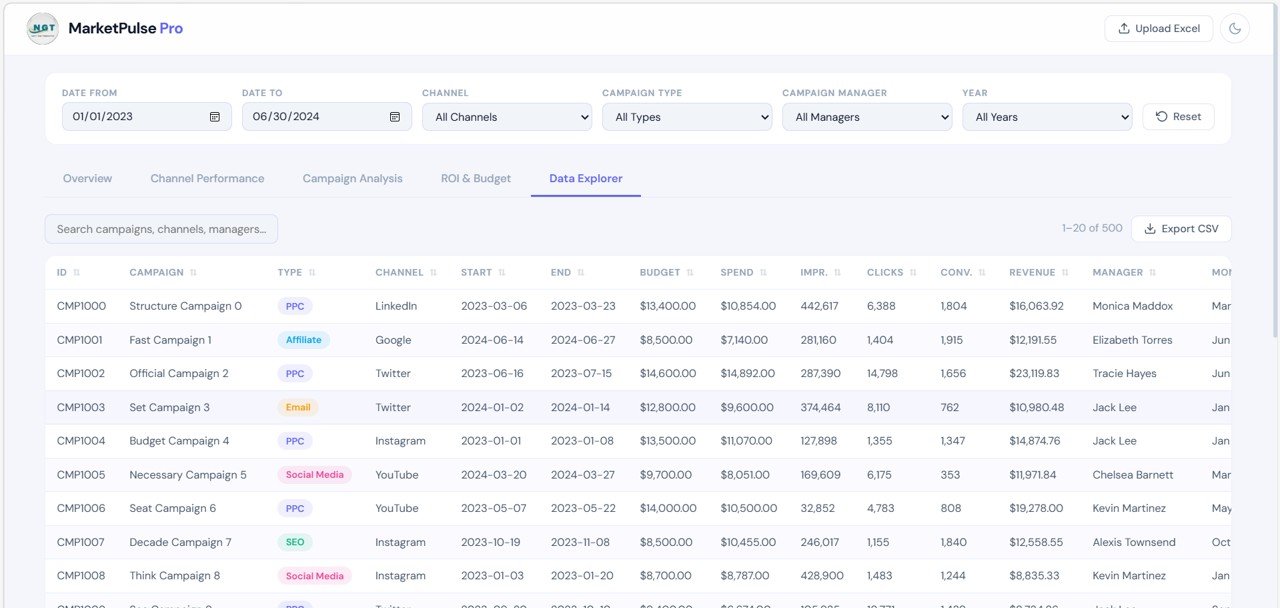The width and height of the screenshot is (1280, 608).
Task: Open the All Channels dropdown
Action: click(x=506, y=116)
